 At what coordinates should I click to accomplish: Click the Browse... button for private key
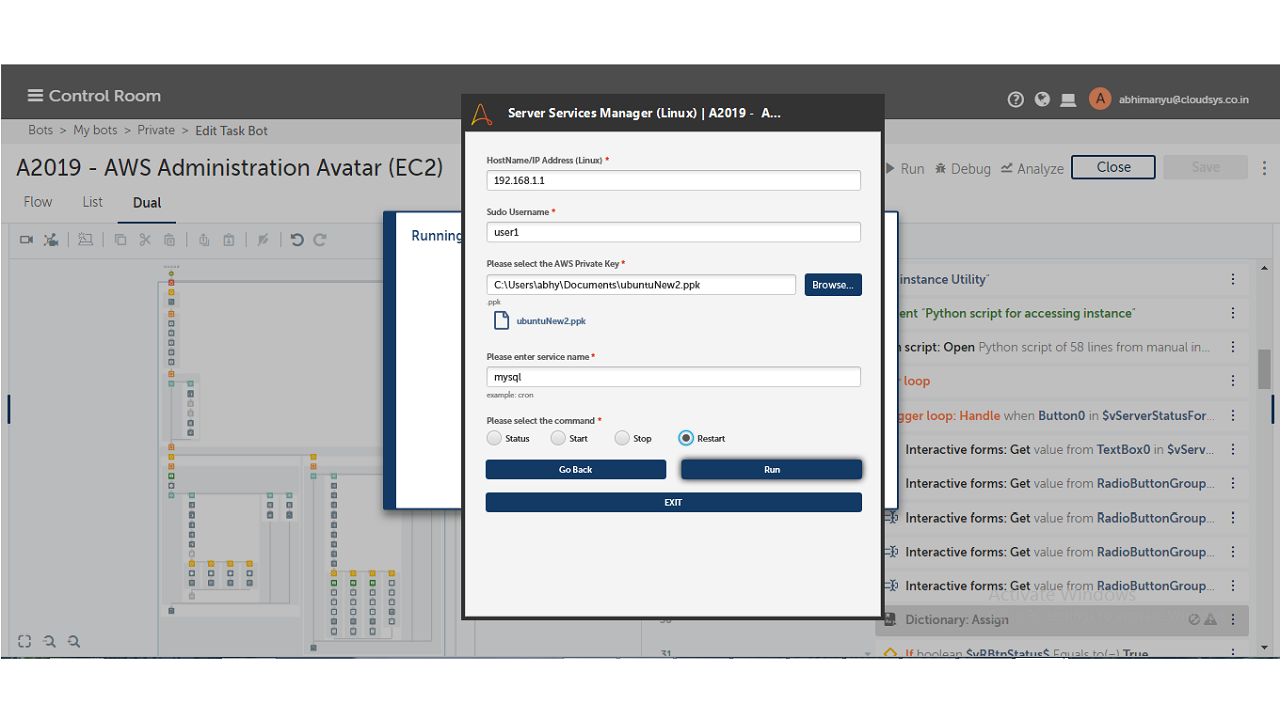click(832, 285)
